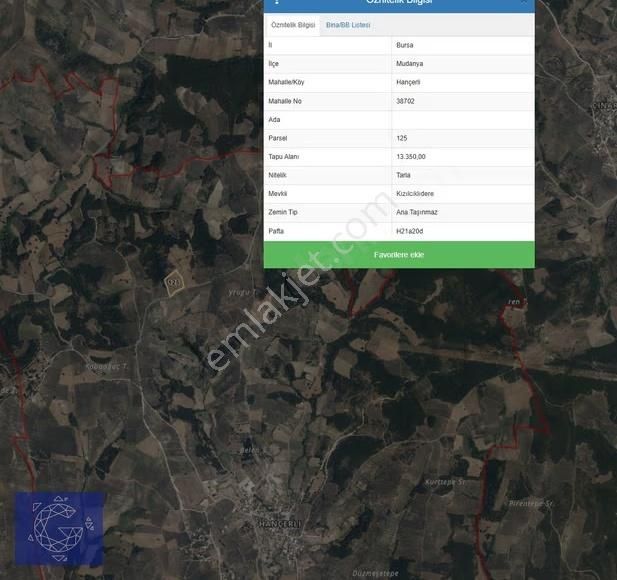
Task: Select the Bursa value in the İl row
Action: (405, 45)
